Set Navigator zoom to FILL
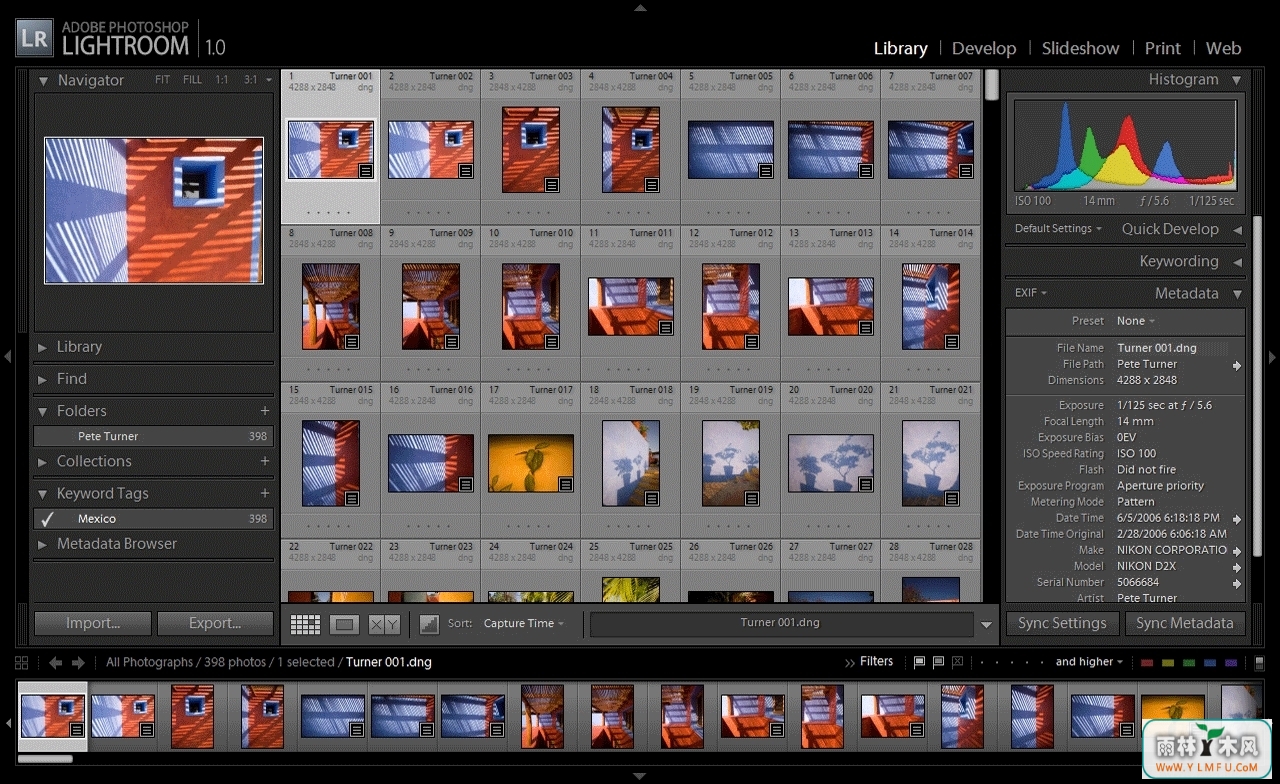Image resolution: width=1280 pixels, height=784 pixels. pos(192,80)
